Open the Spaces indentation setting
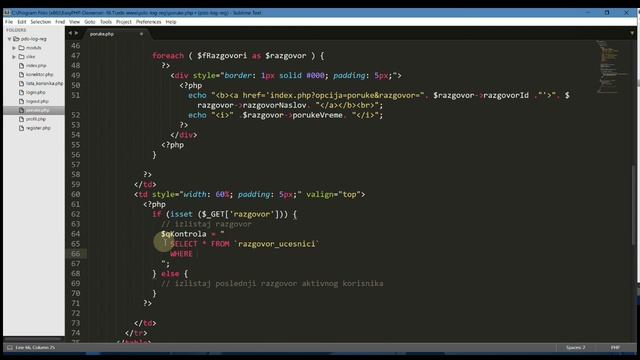640x360 pixels. pyautogui.click(x=576, y=348)
